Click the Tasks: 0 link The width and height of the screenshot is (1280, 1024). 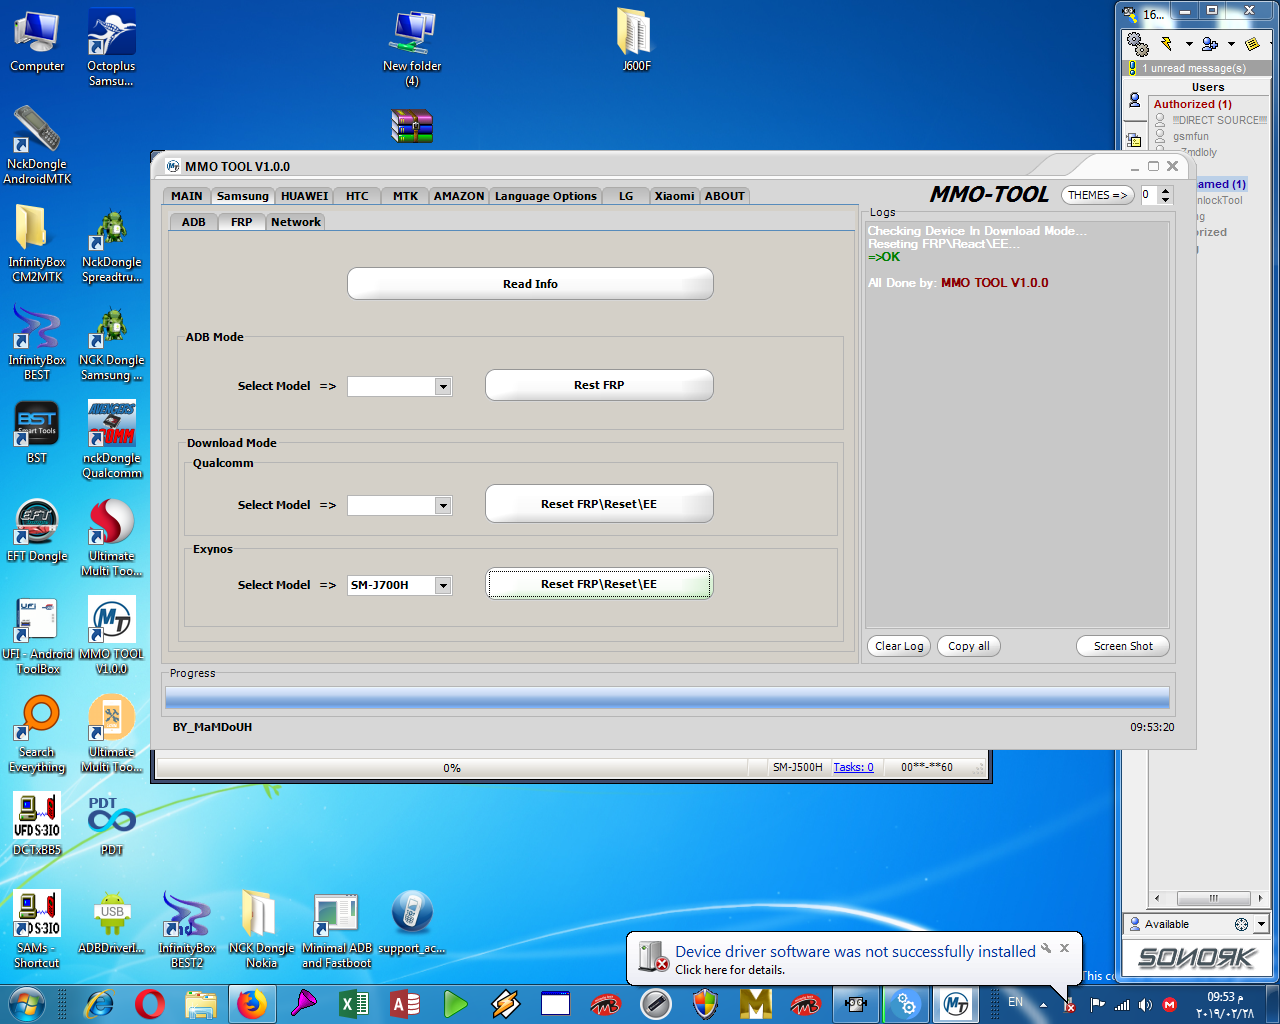853,768
